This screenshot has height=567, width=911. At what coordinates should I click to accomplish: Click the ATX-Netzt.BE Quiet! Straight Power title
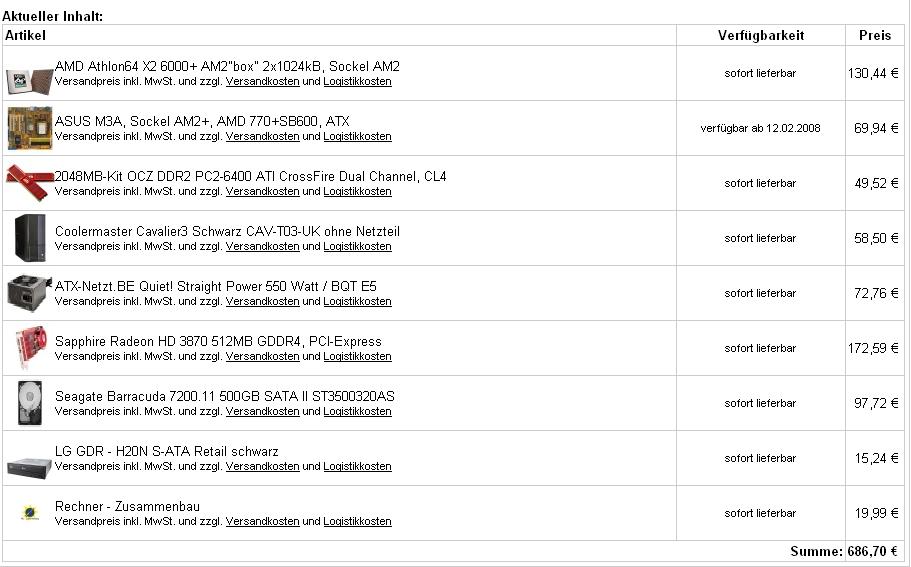coord(216,286)
